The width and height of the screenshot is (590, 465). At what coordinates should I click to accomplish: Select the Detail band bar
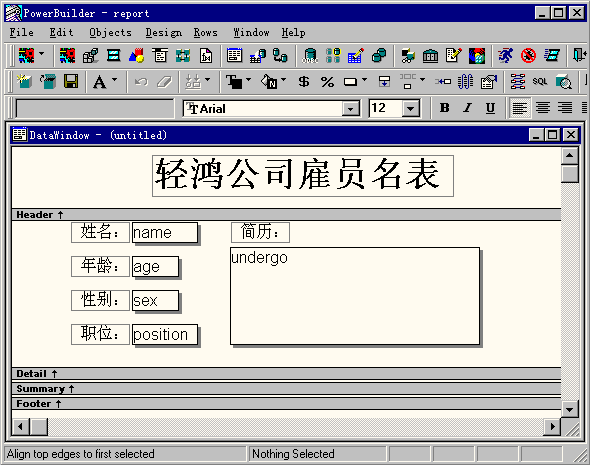[x=286, y=374]
